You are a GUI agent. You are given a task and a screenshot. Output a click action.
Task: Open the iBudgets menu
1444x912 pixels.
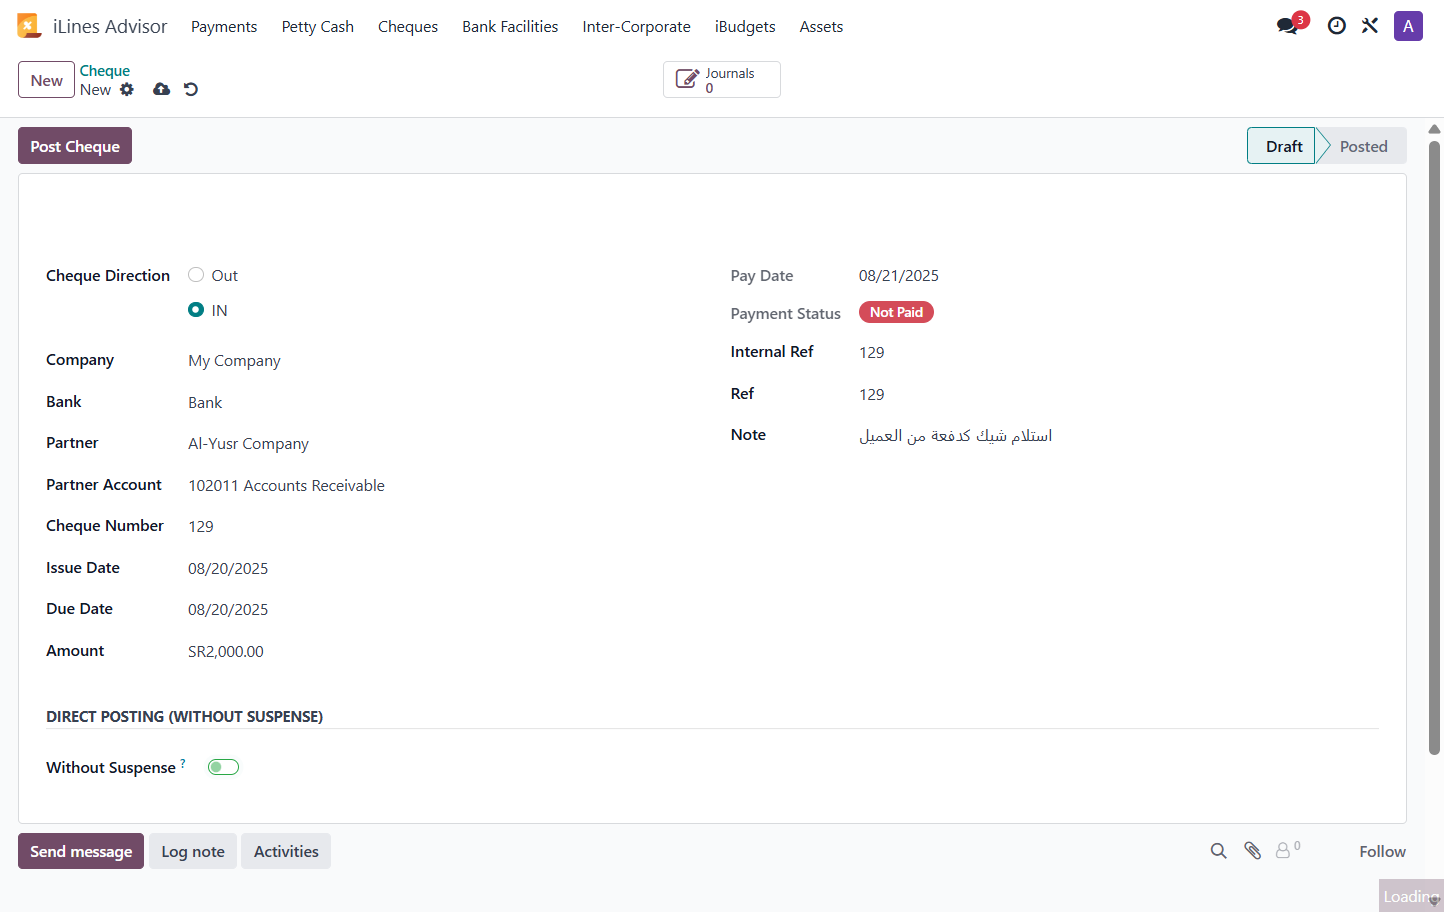[745, 27]
